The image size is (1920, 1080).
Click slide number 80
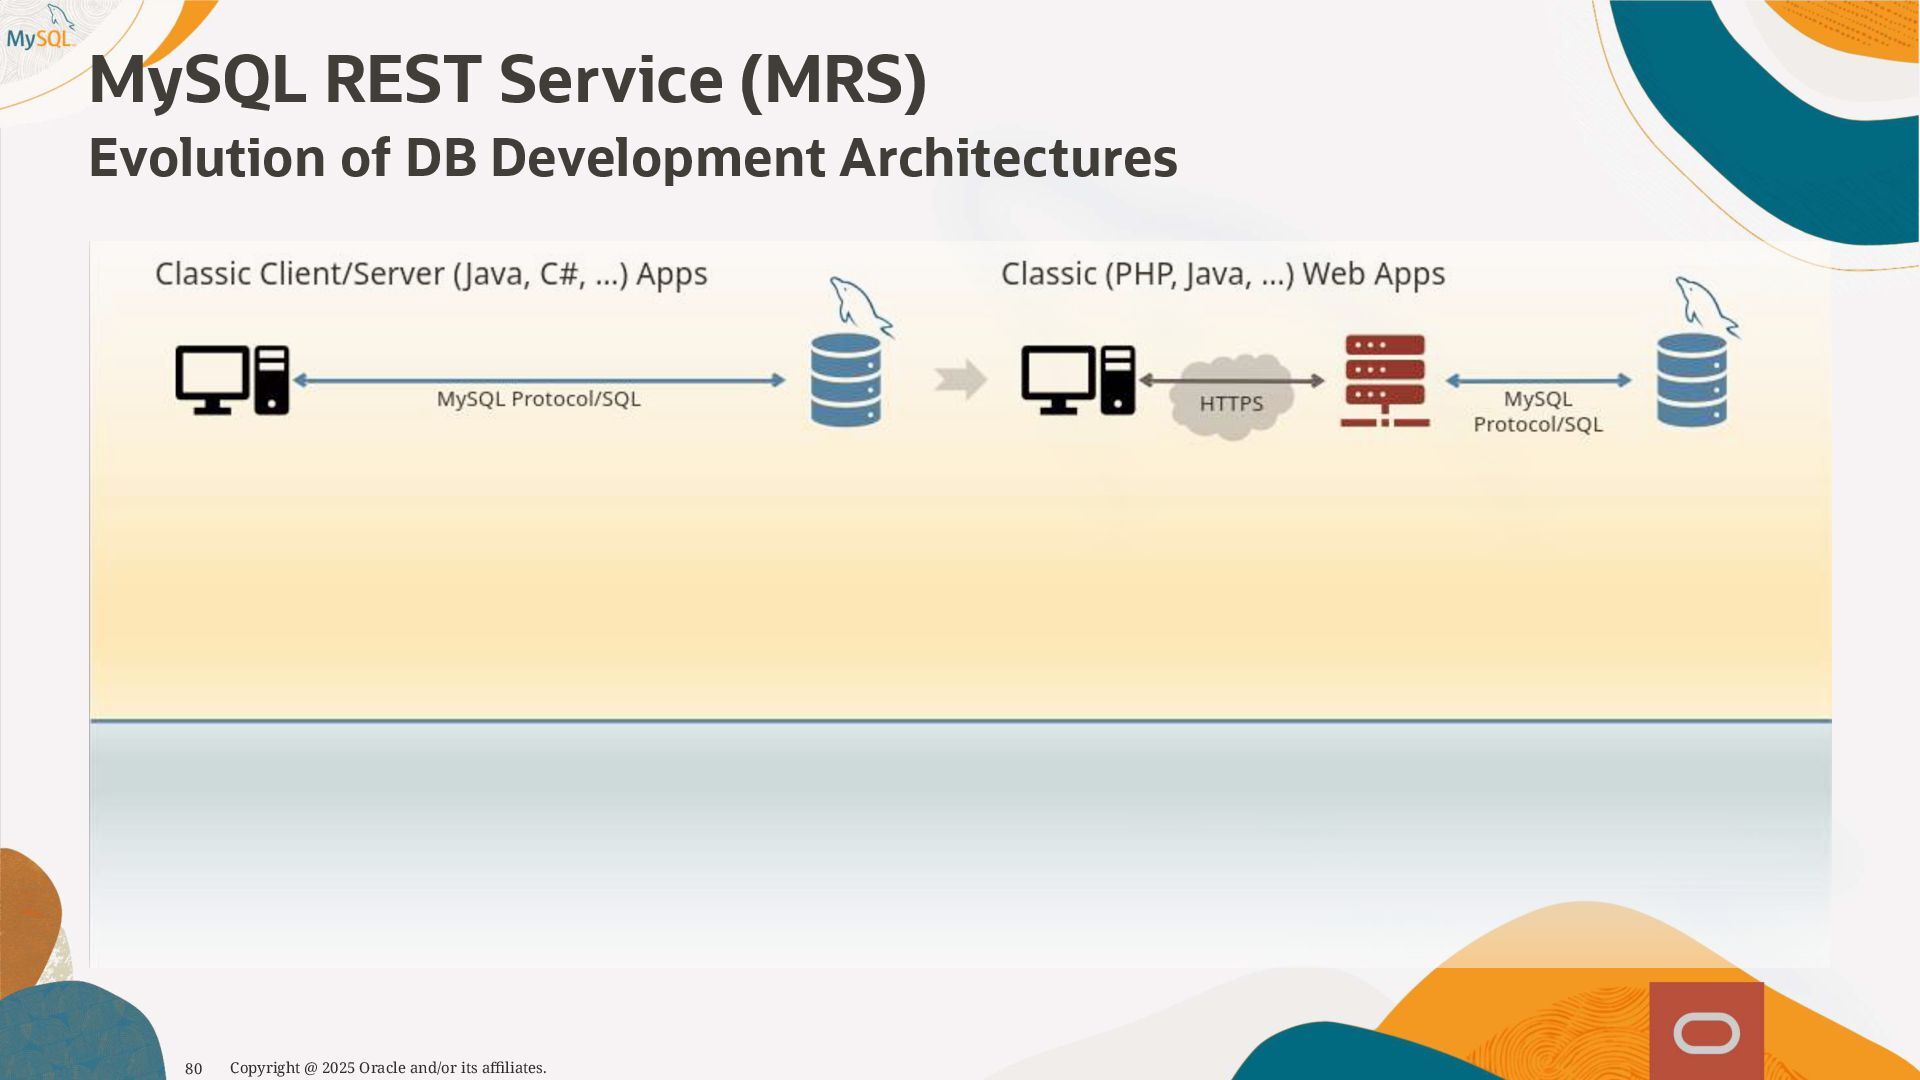tap(194, 1068)
